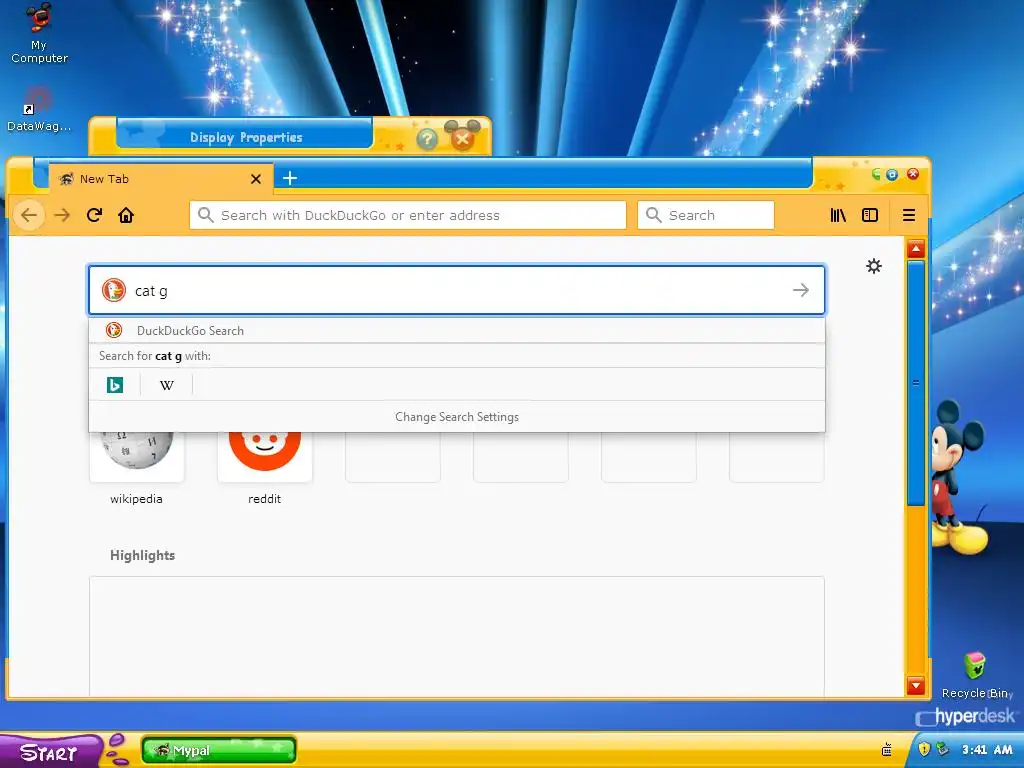Image resolution: width=1024 pixels, height=768 pixels.
Task: Click the safely remove hardware tray icon
Action: [x=941, y=749]
